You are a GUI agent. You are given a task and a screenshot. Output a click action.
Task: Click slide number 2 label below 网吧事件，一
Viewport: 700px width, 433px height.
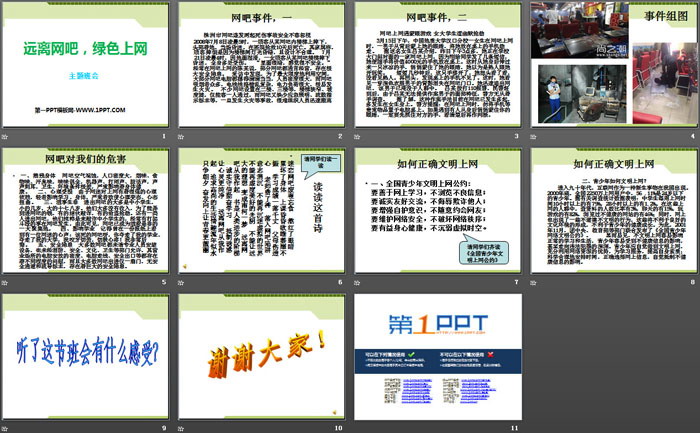coord(340,136)
